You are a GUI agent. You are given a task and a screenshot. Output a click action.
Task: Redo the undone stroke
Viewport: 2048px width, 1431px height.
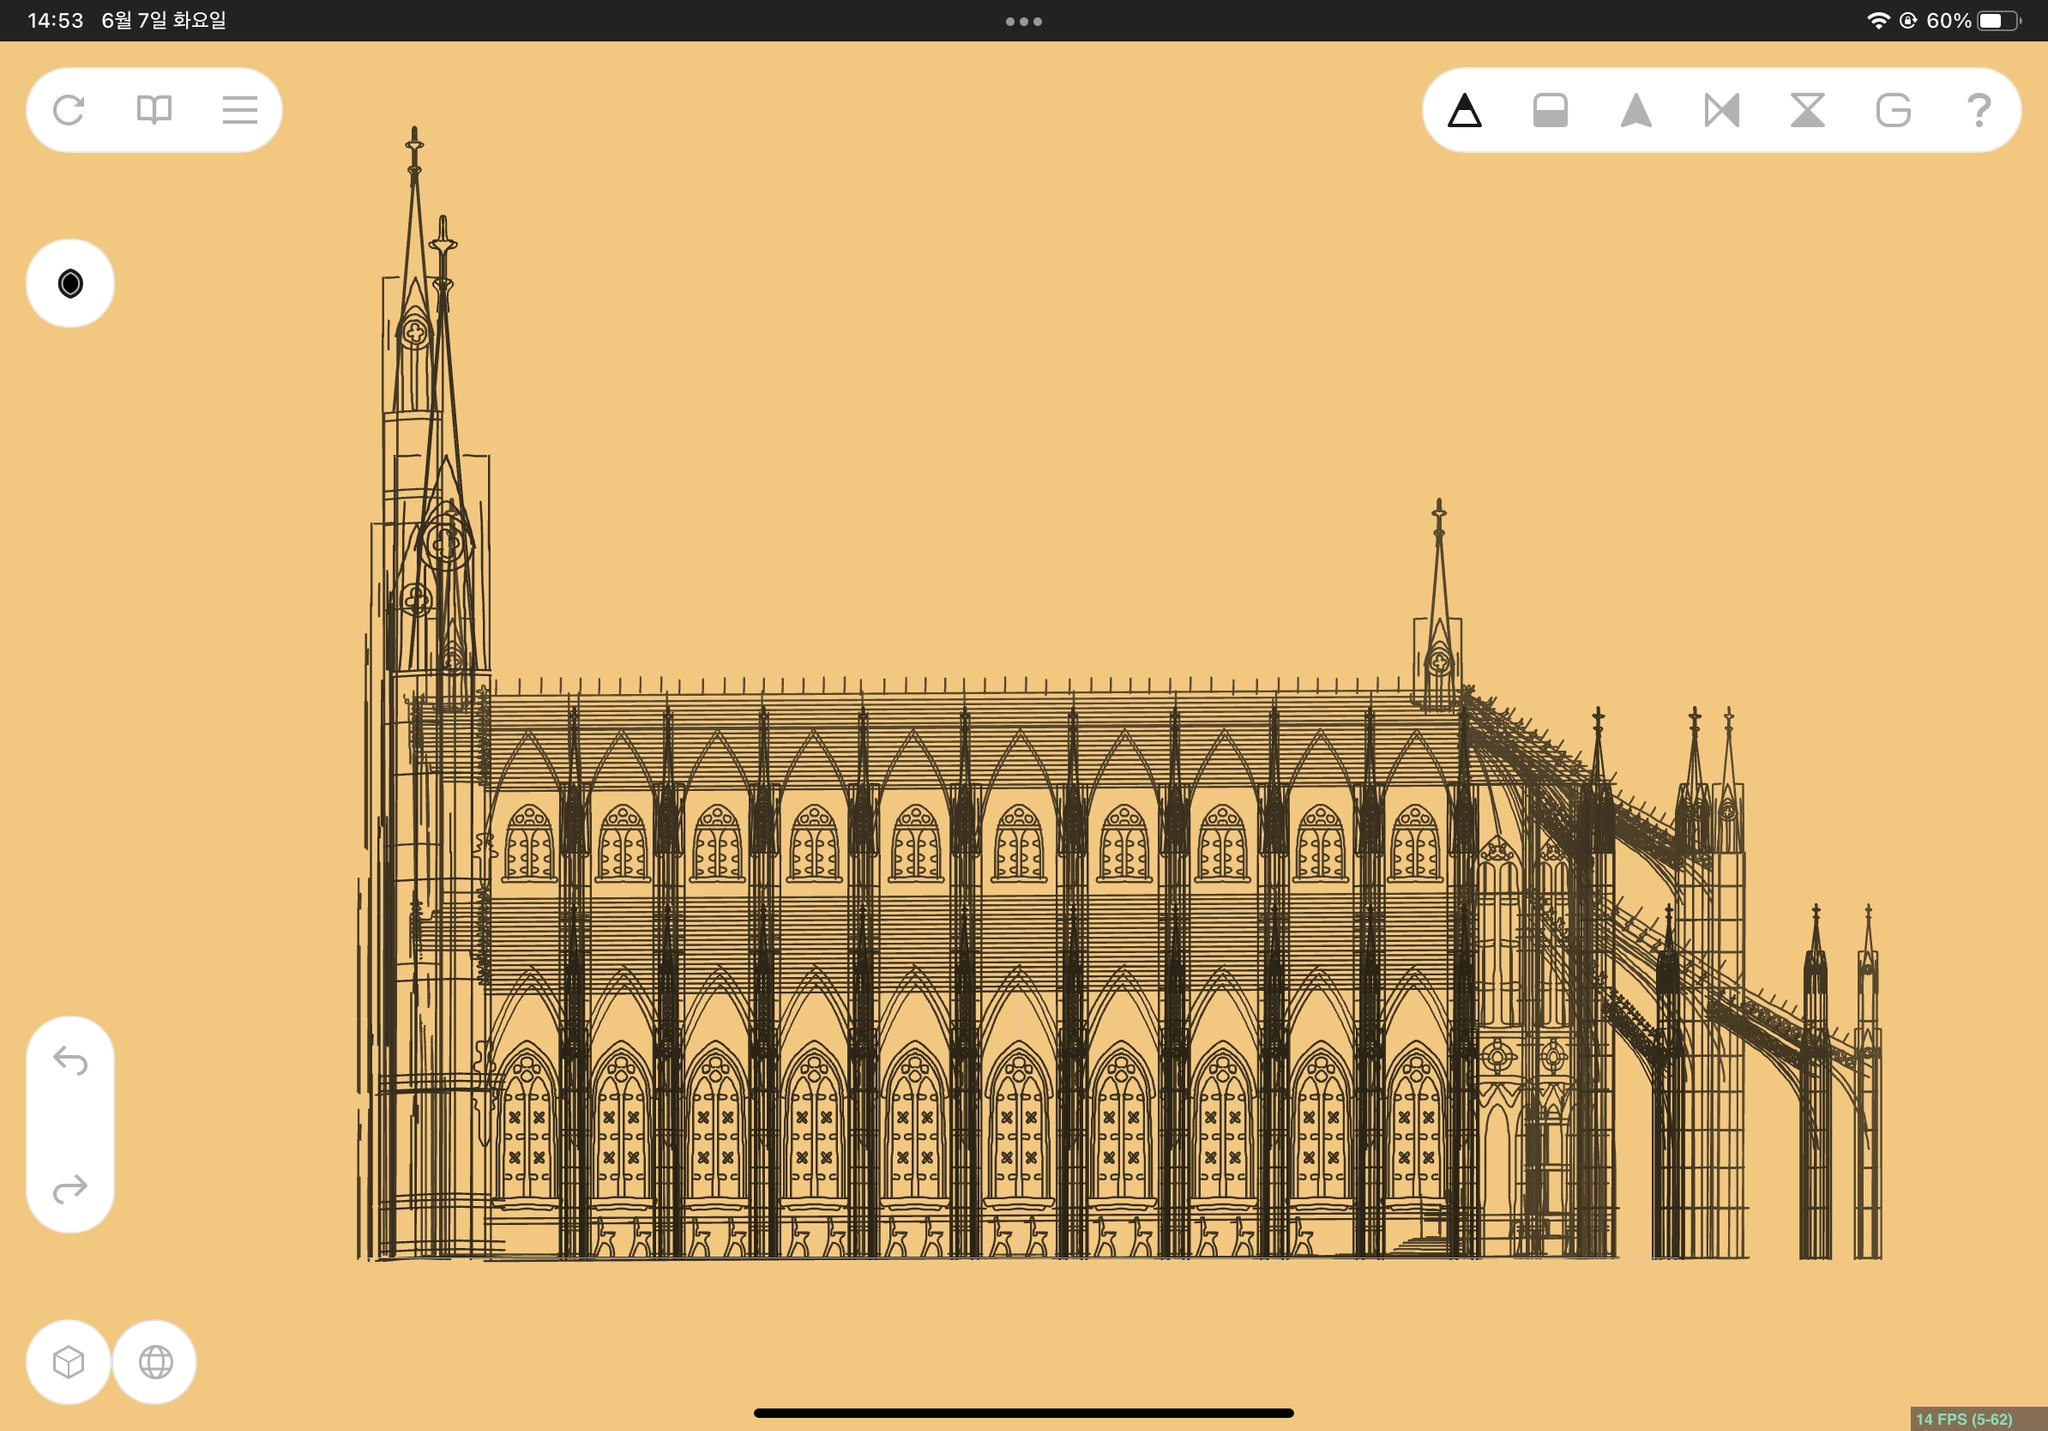[70, 1189]
